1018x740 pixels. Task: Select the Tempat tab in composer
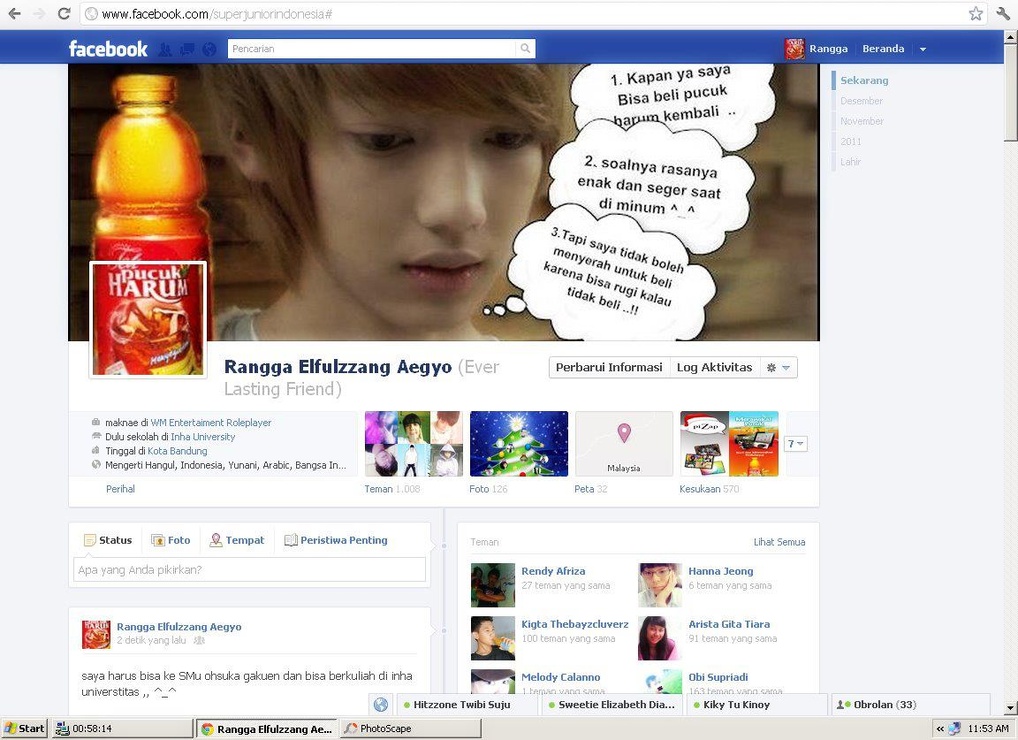coord(237,540)
